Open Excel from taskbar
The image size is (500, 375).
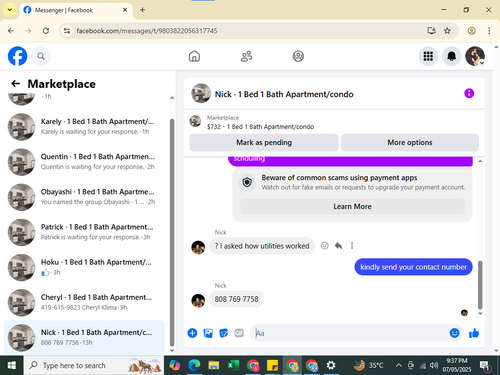[233, 365]
